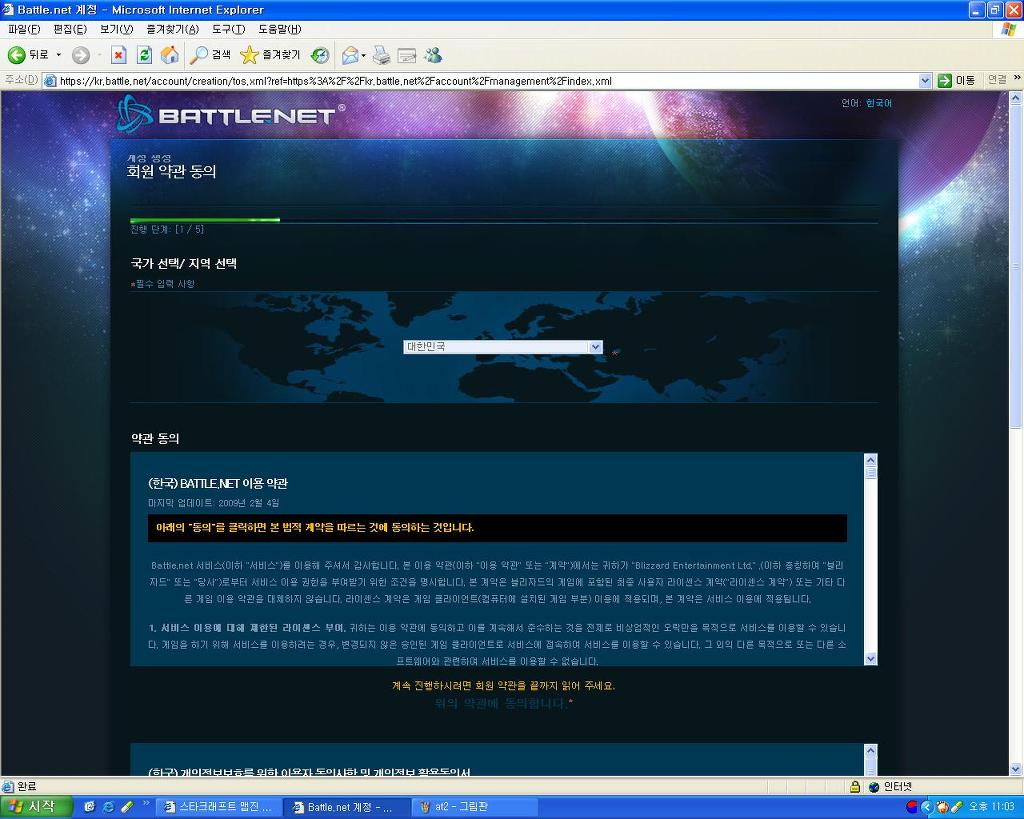Click the 한국어 language link
1024x819 pixels.
point(878,103)
